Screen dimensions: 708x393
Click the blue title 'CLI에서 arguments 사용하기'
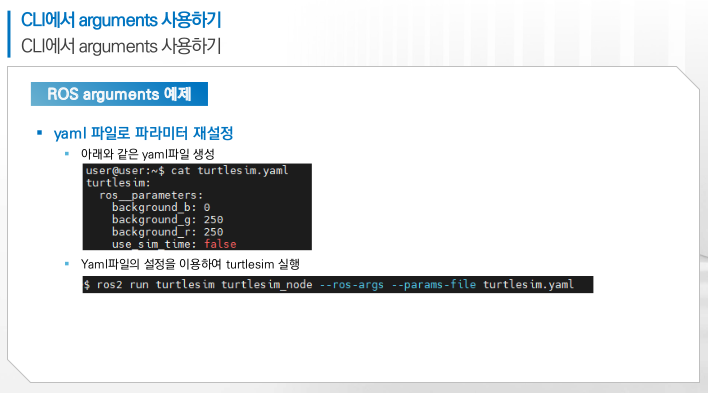[121, 20]
